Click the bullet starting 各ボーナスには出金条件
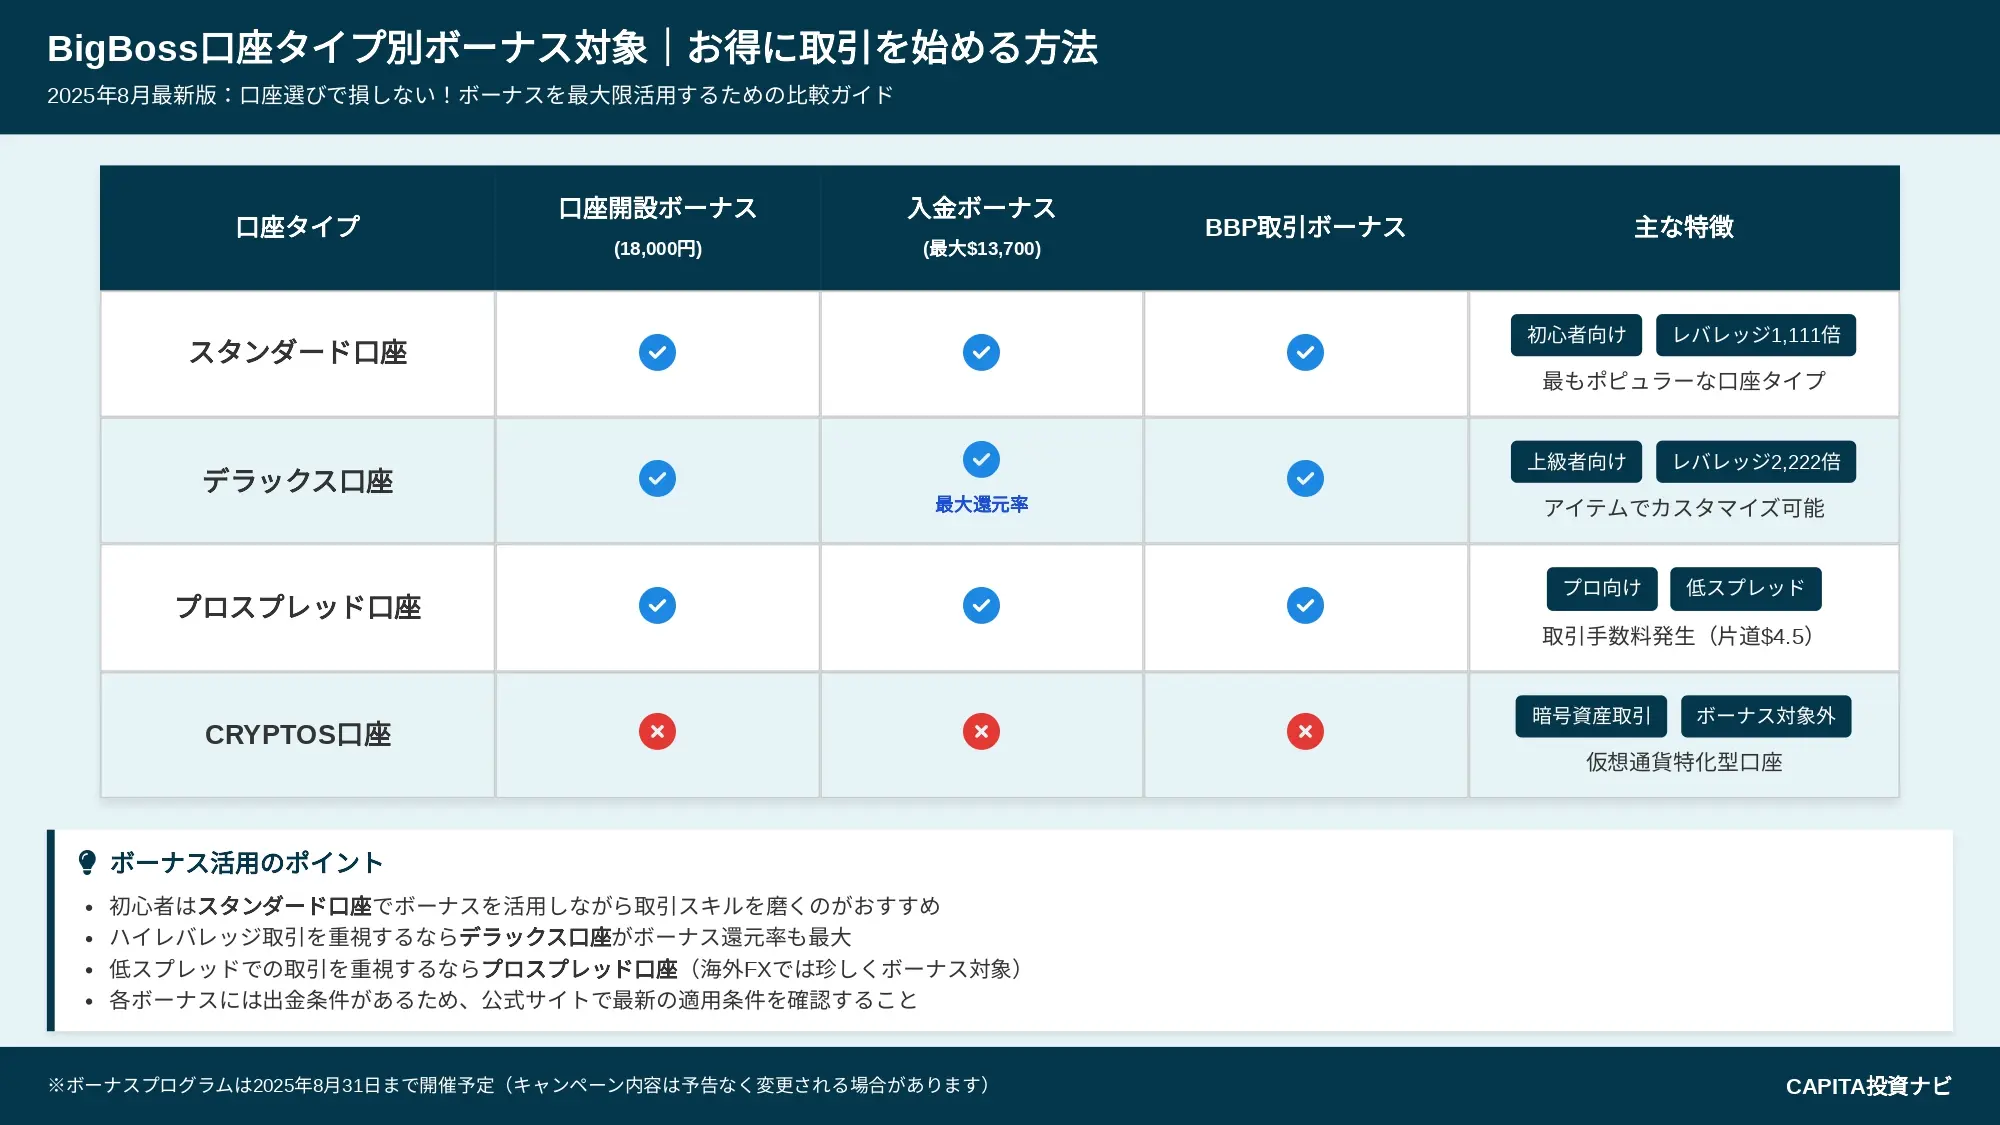Screen dimensions: 2000x1125 (x=513, y=1000)
